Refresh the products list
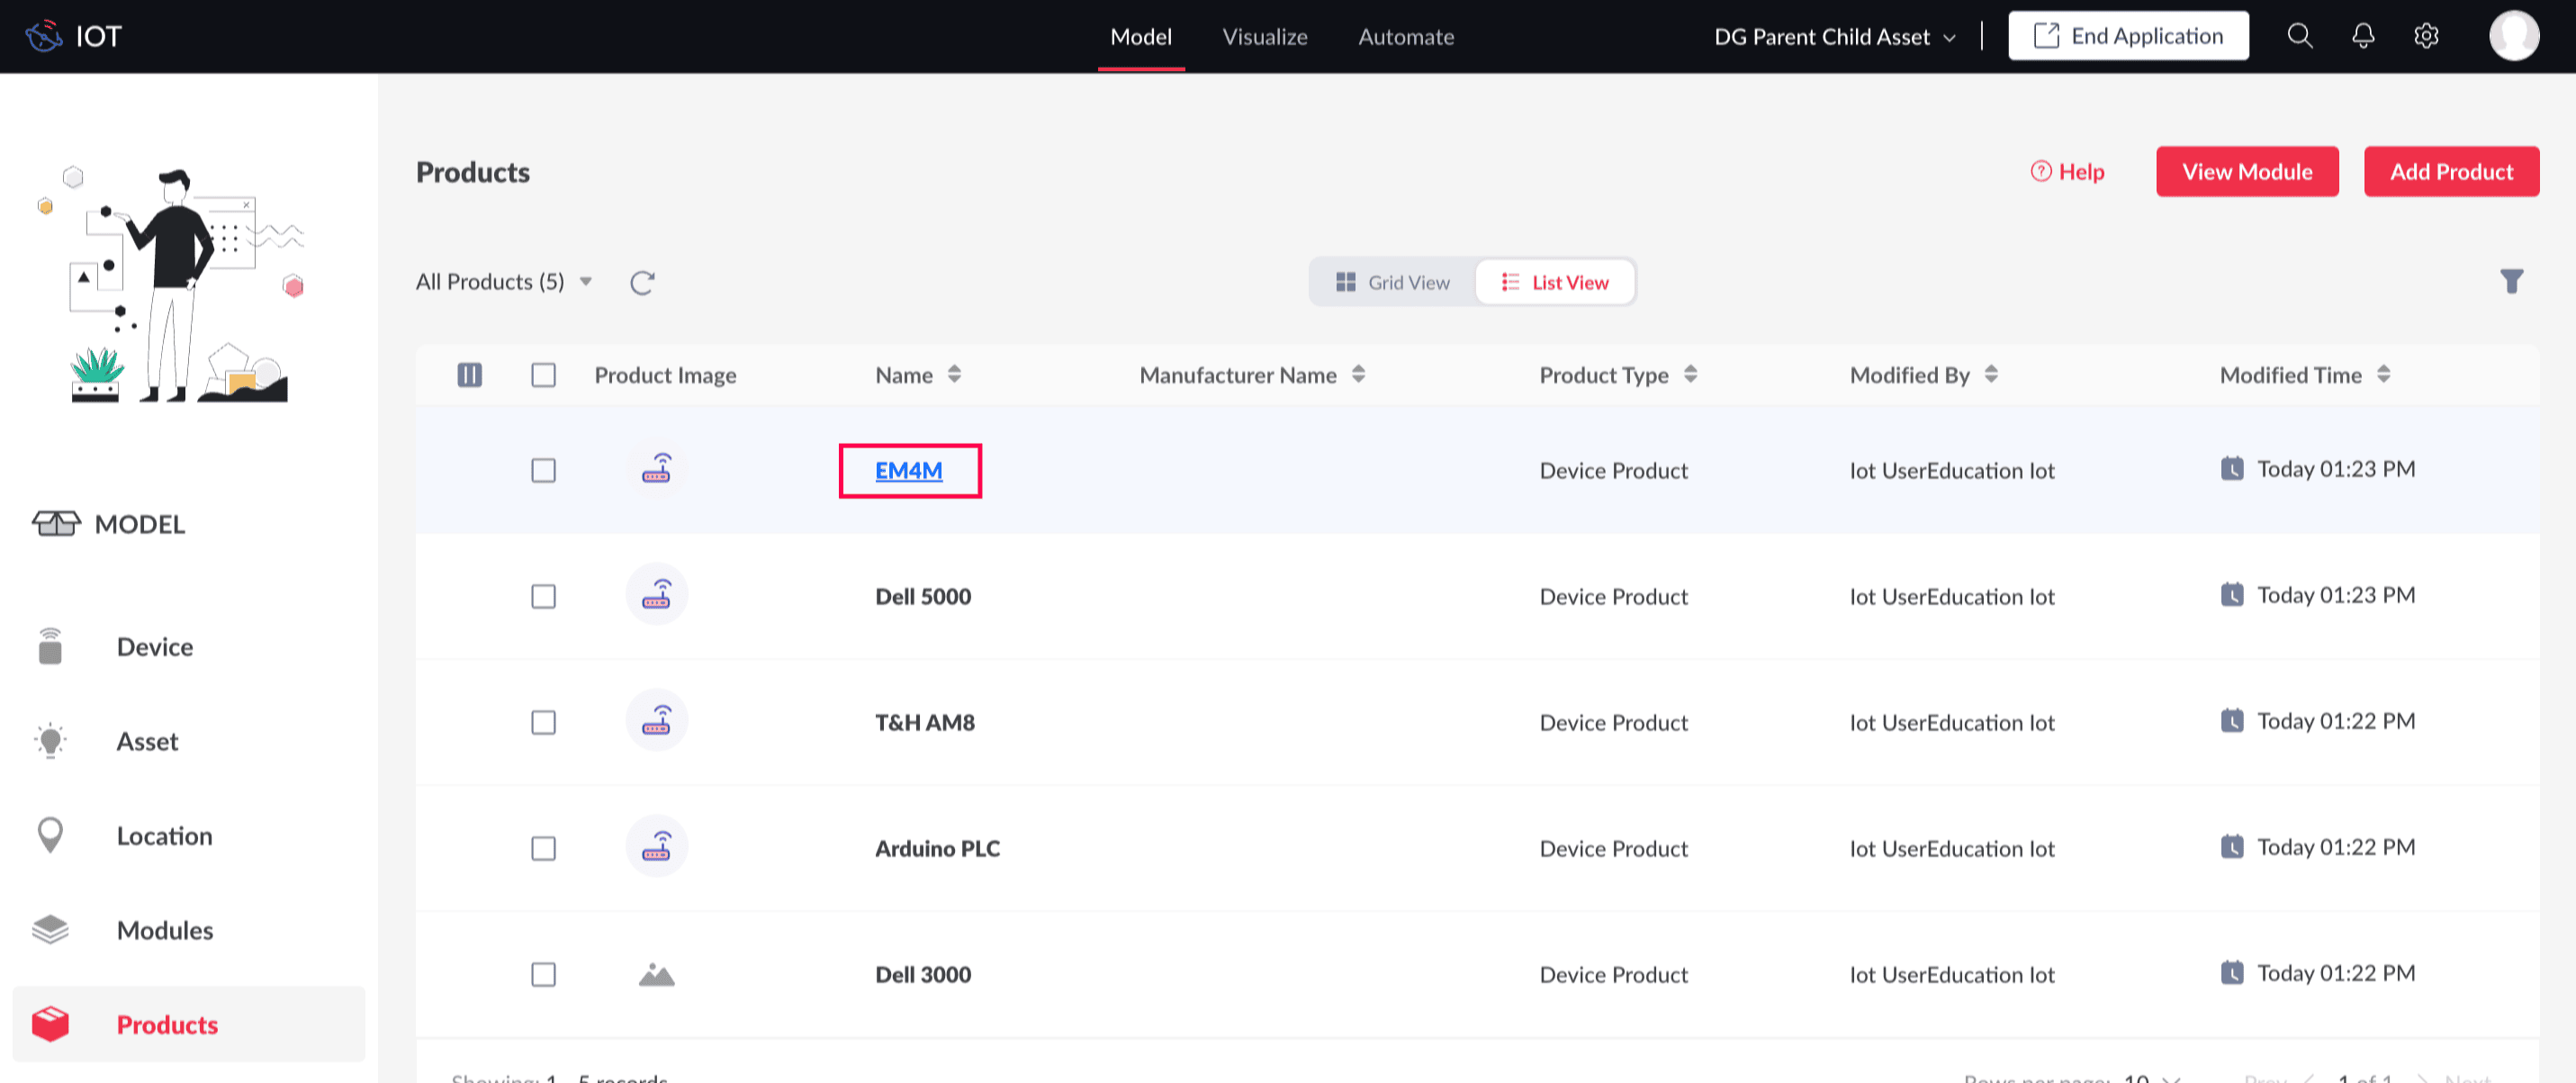 tap(642, 283)
